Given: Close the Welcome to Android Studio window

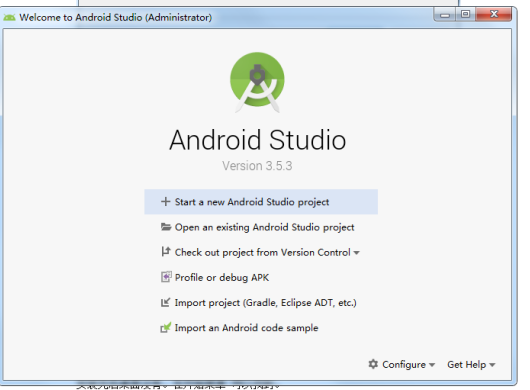Looking at the screenshot, I should point(493,14).
